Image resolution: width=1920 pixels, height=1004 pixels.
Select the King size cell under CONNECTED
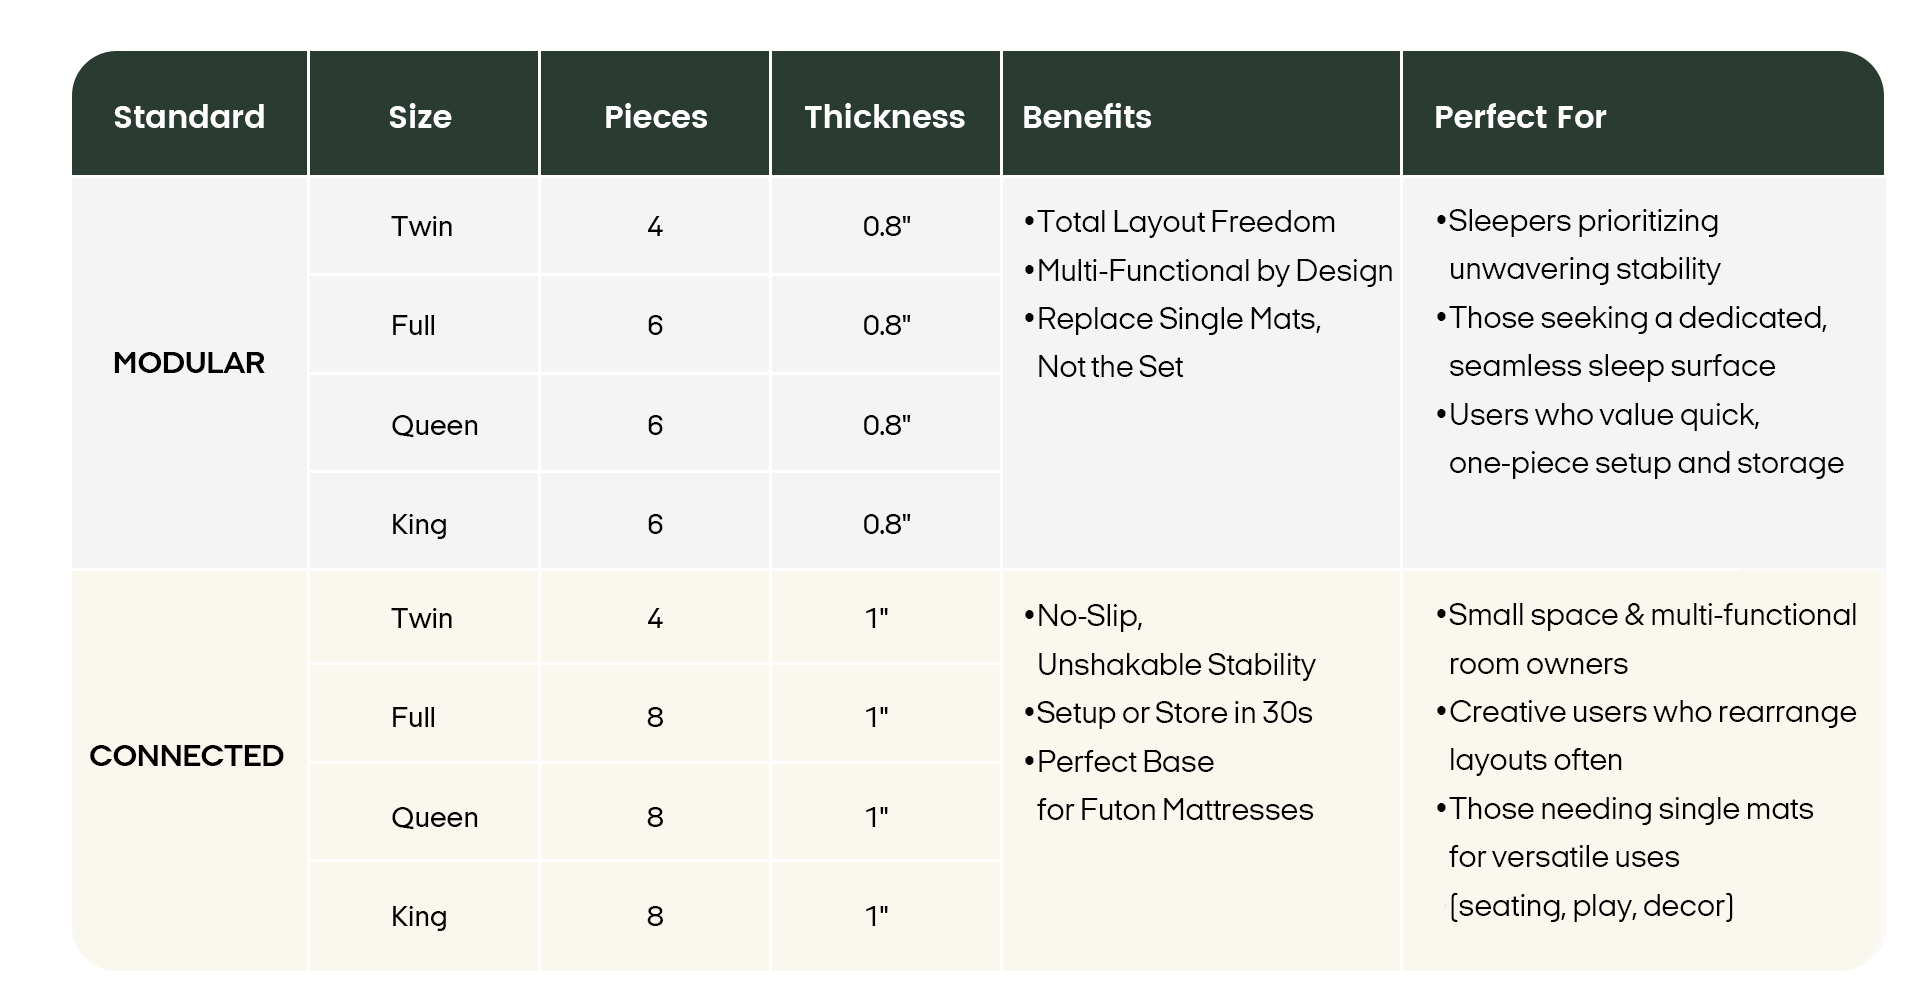(x=419, y=916)
